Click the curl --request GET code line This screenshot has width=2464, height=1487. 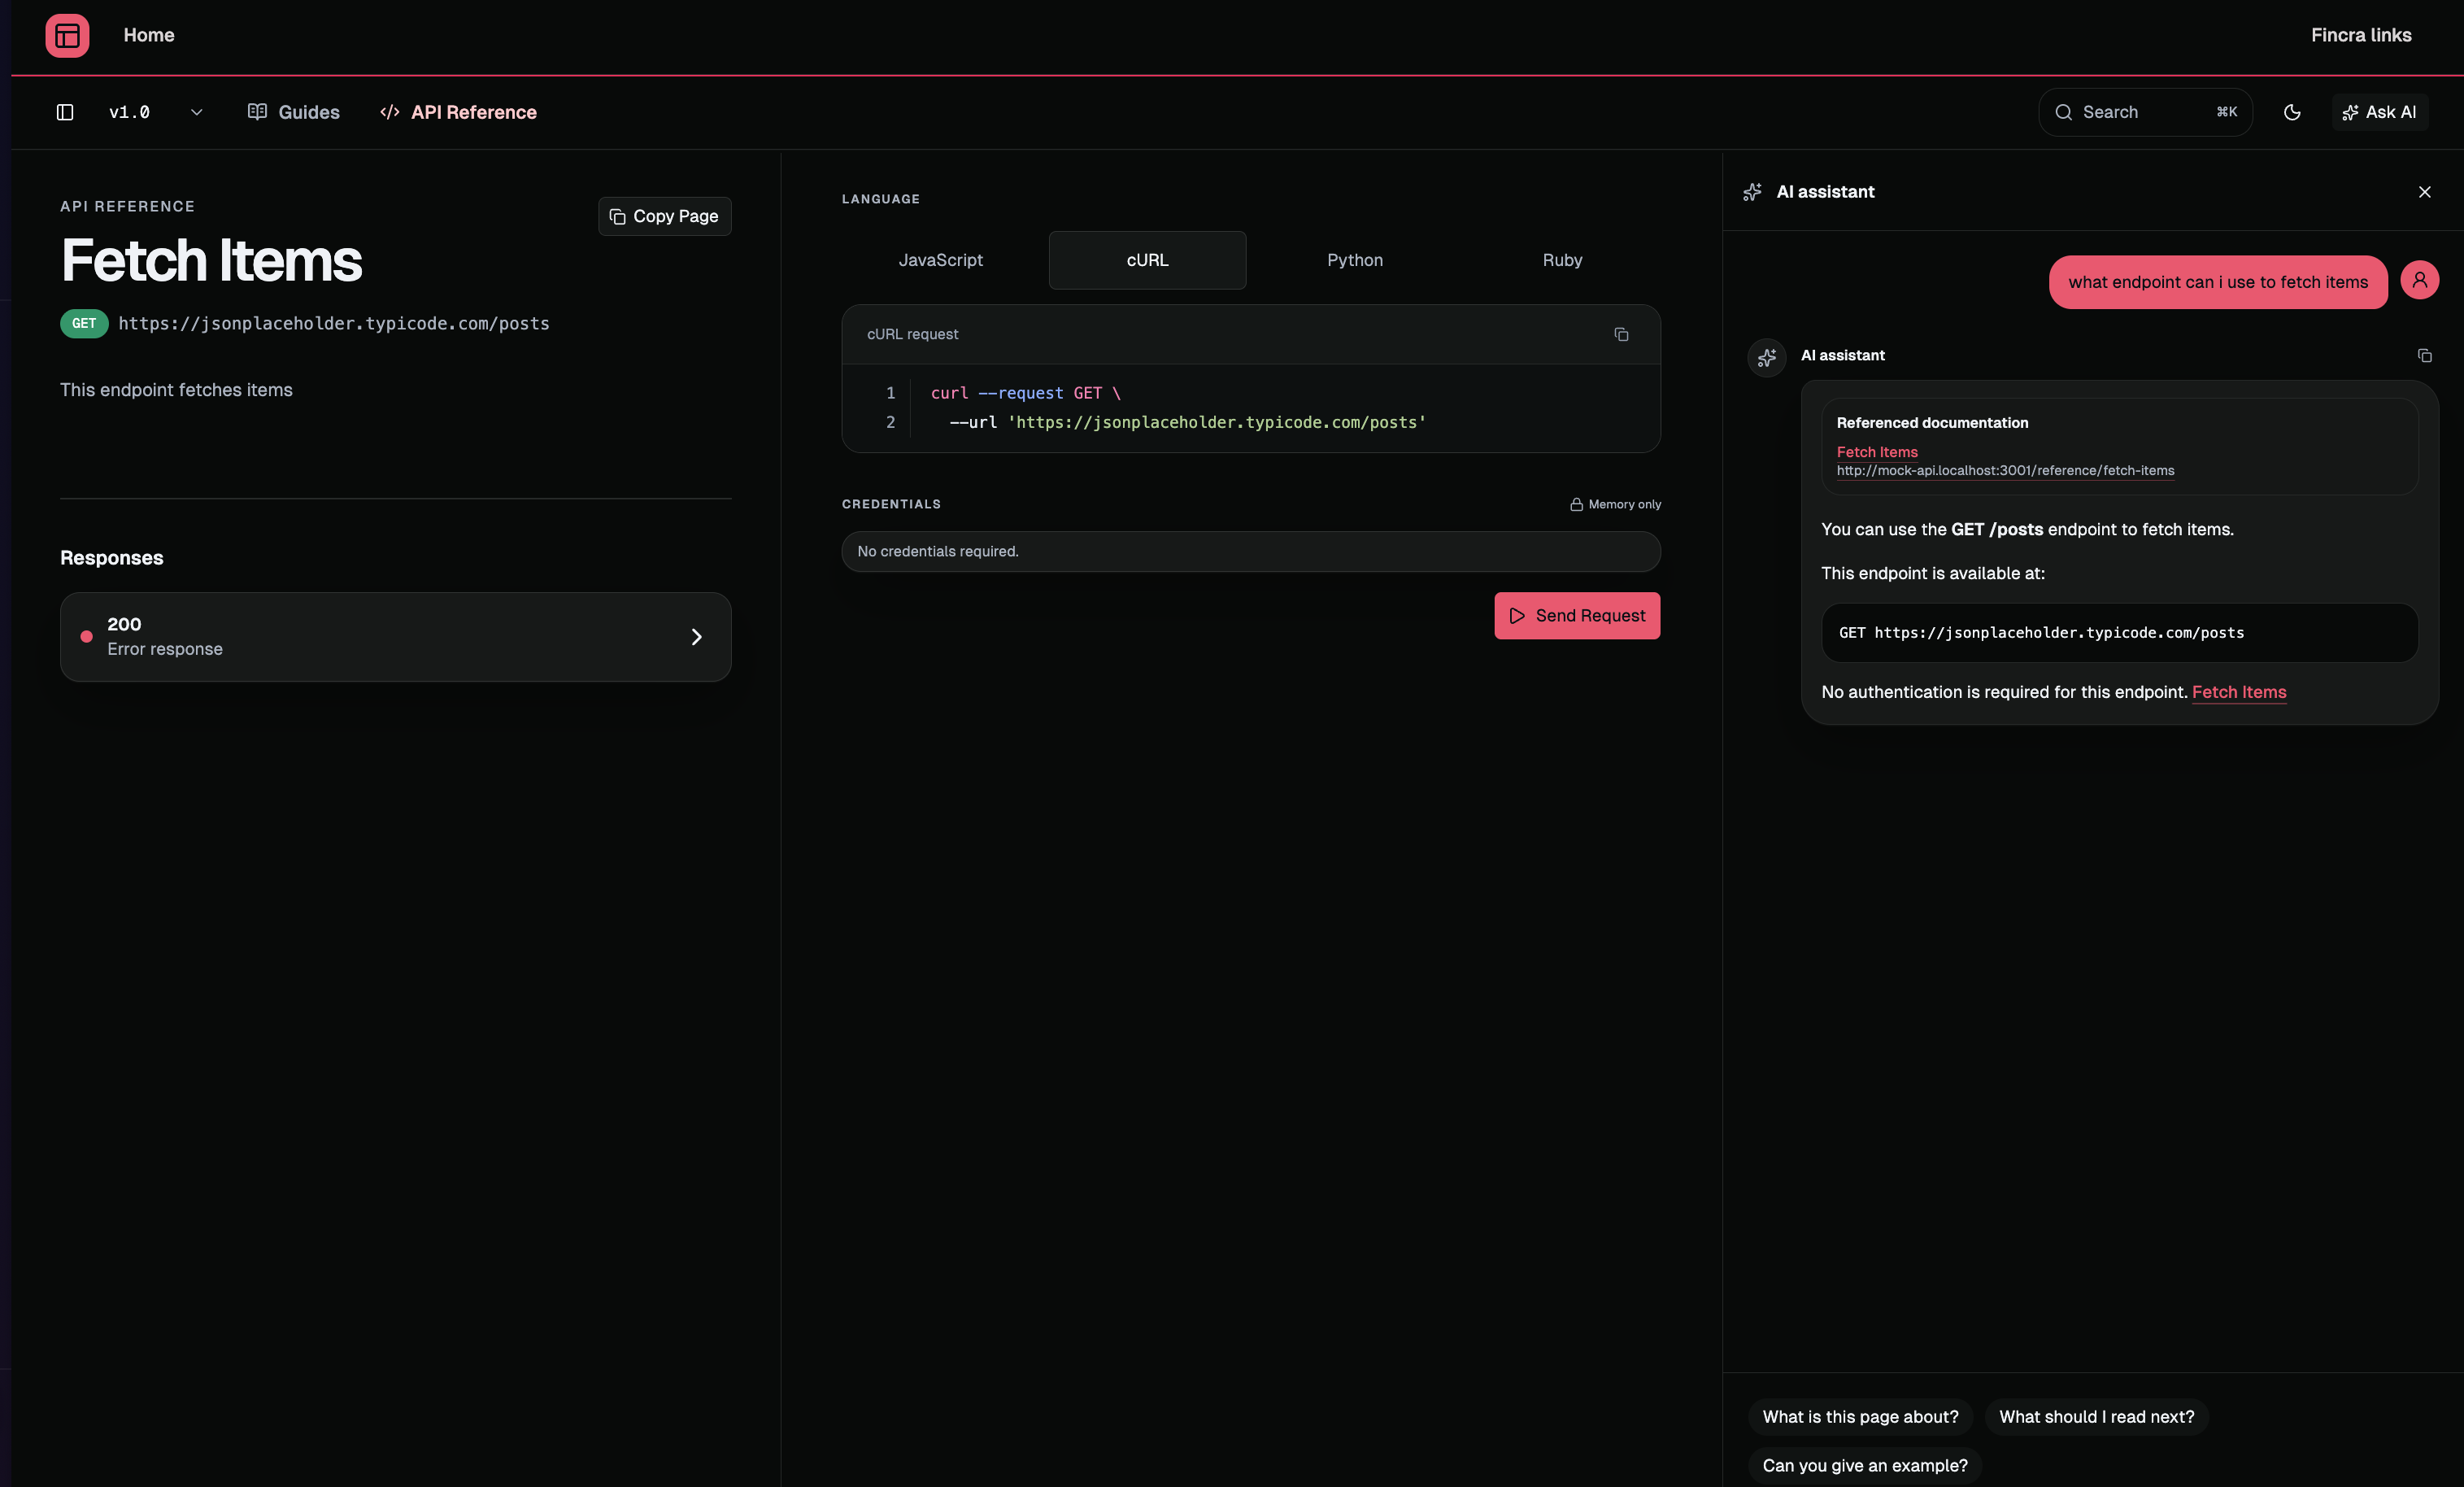(x=1025, y=393)
